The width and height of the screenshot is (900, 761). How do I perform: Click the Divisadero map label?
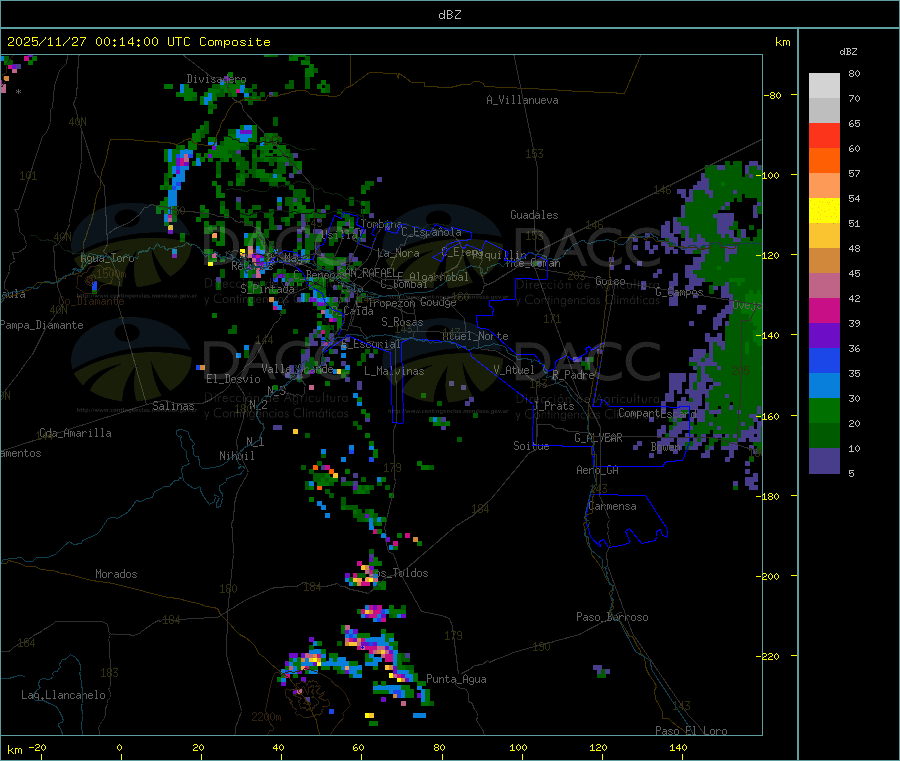coord(216,79)
